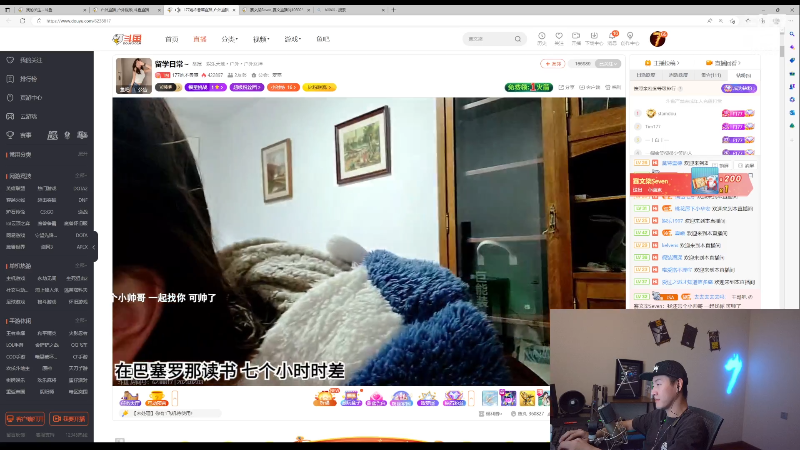Click the magnifier search icon
Image resolution: width=800 pixels, height=450 pixels.
click(x=518, y=39)
